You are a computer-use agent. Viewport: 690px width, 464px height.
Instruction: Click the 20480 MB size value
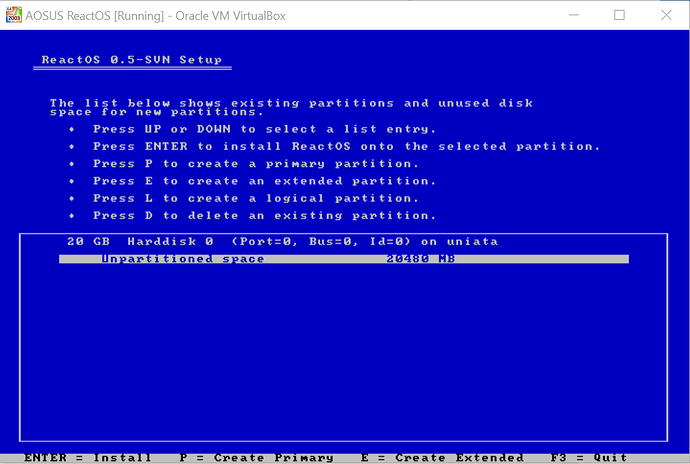point(421,259)
